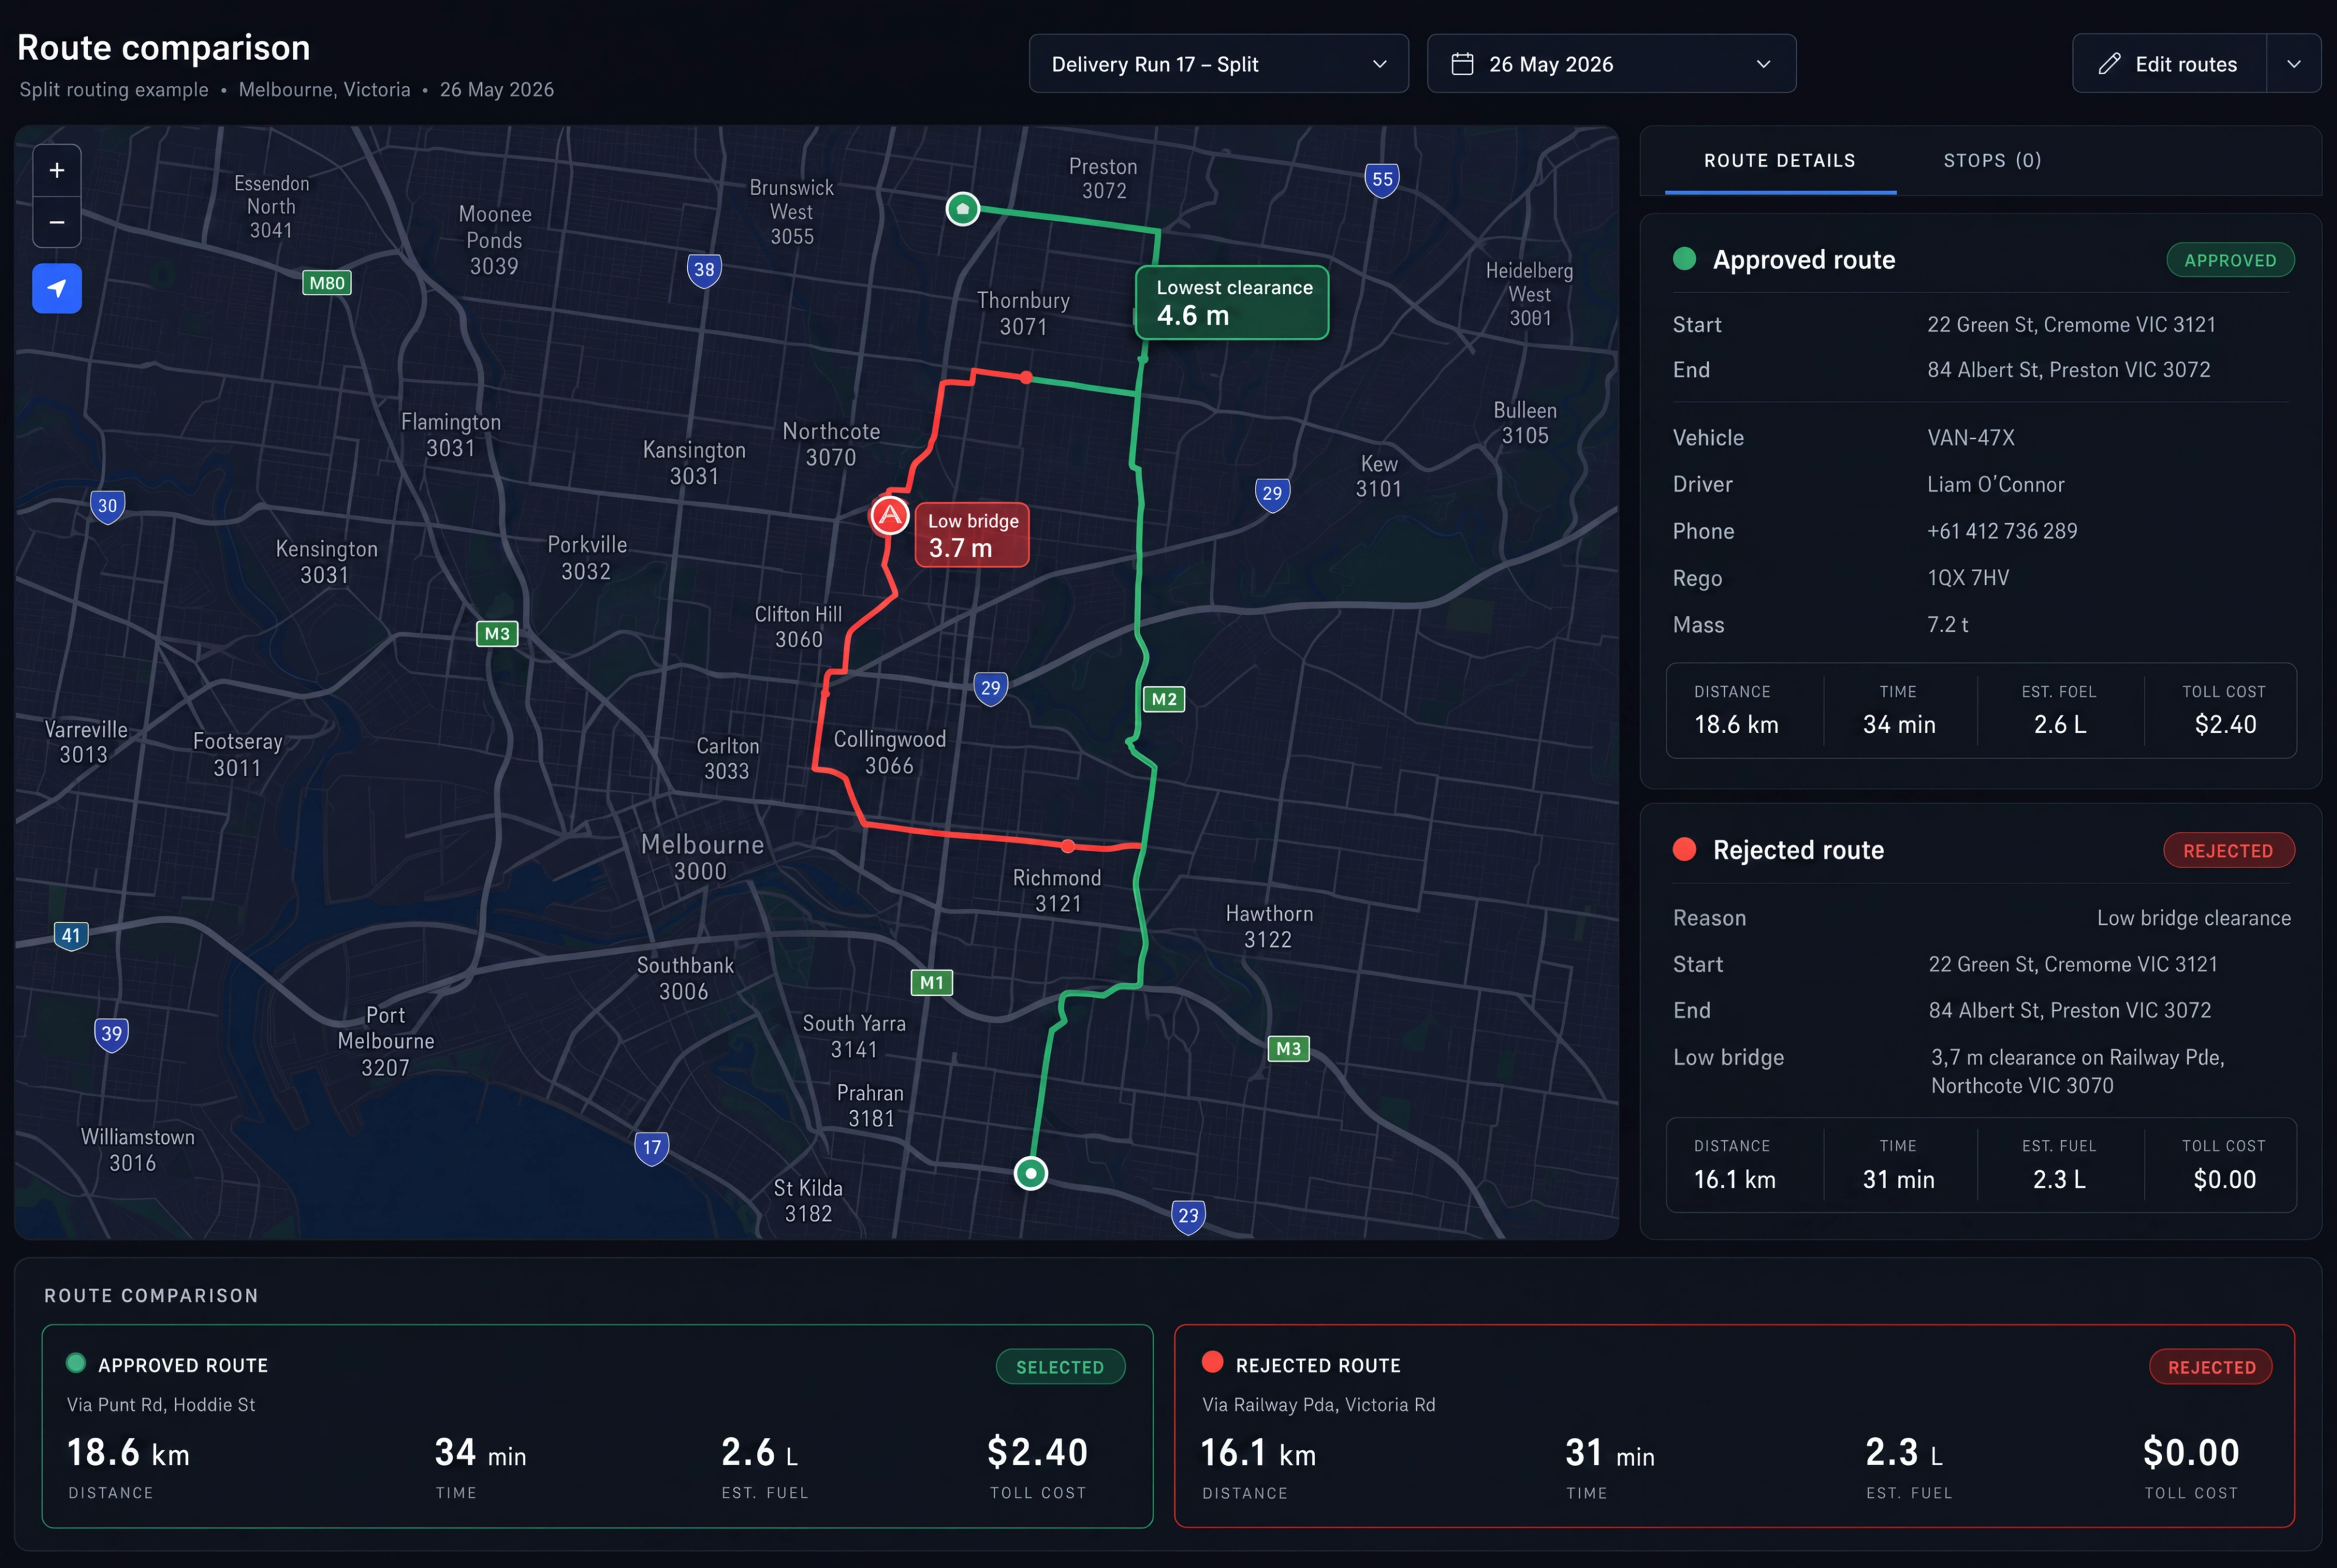Click the green destination marker near Preston

pyautogui.click(x=962, y=209)
